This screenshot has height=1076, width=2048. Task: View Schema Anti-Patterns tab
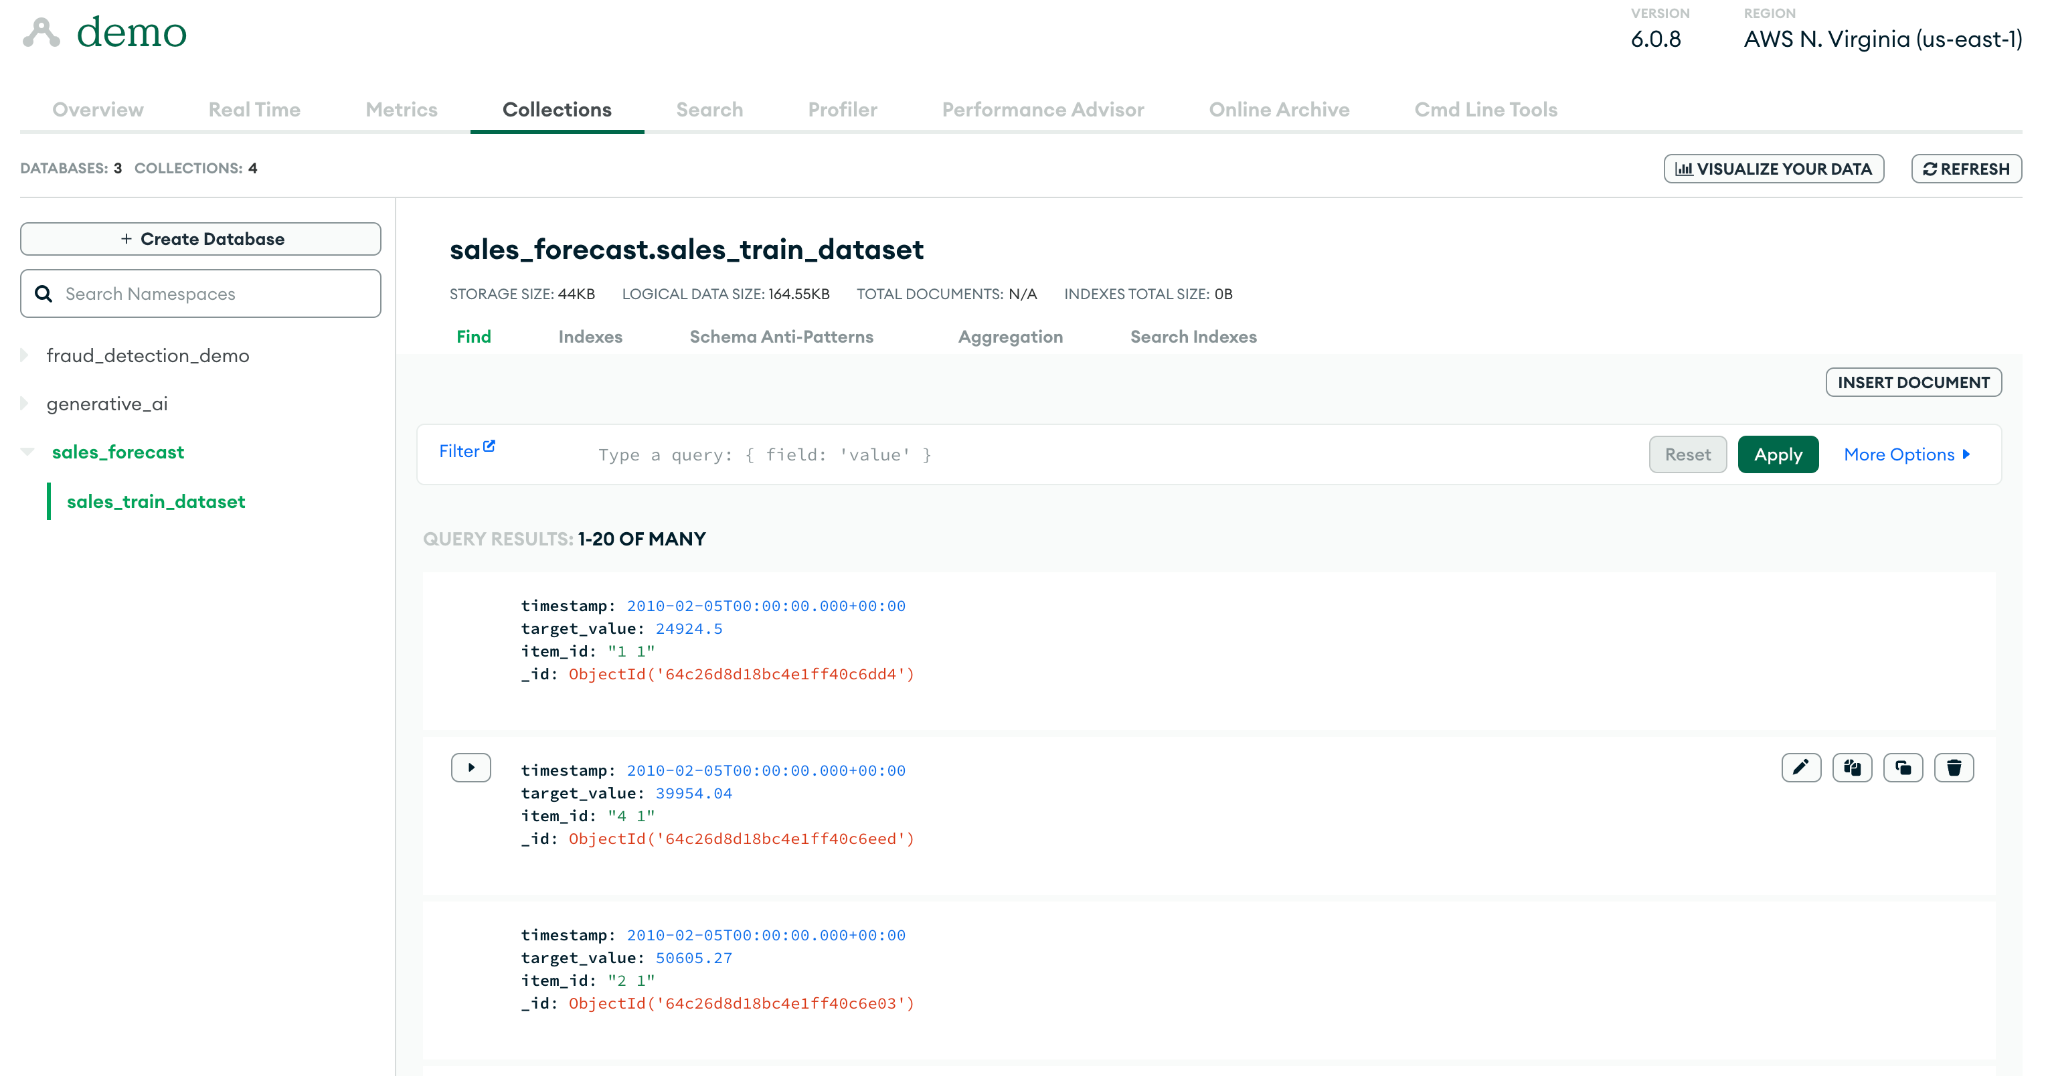[x=782, y=337]
